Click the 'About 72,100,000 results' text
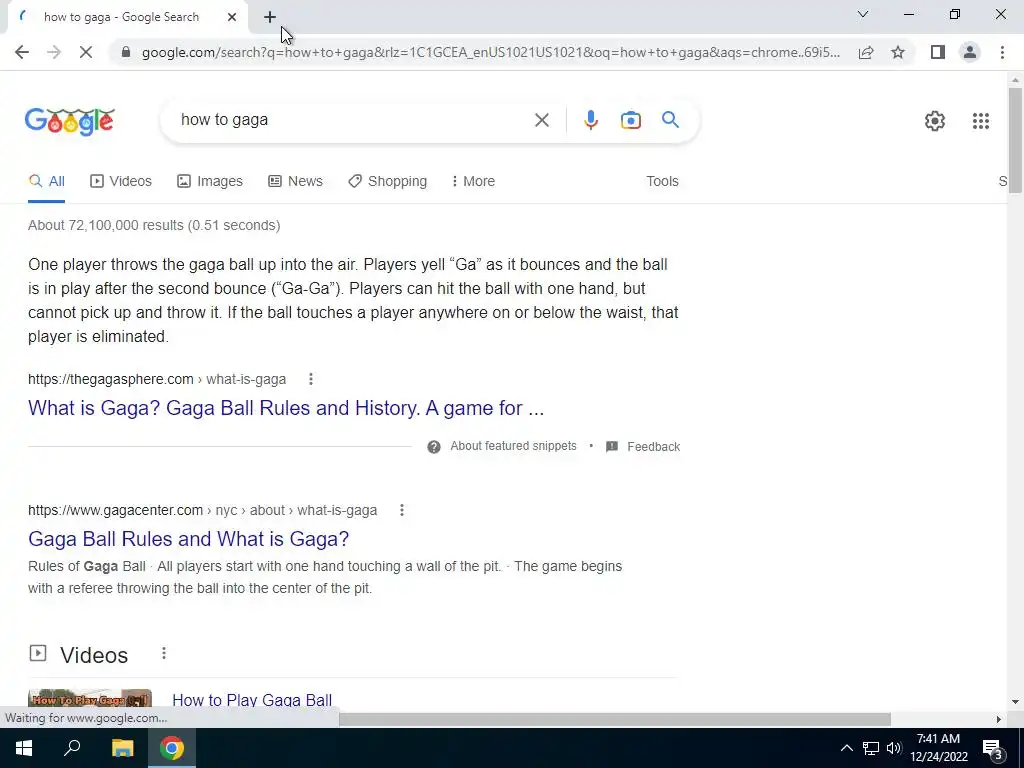Image resolution: width=1024 pixels, height=768 pixels. pos(154,225)
